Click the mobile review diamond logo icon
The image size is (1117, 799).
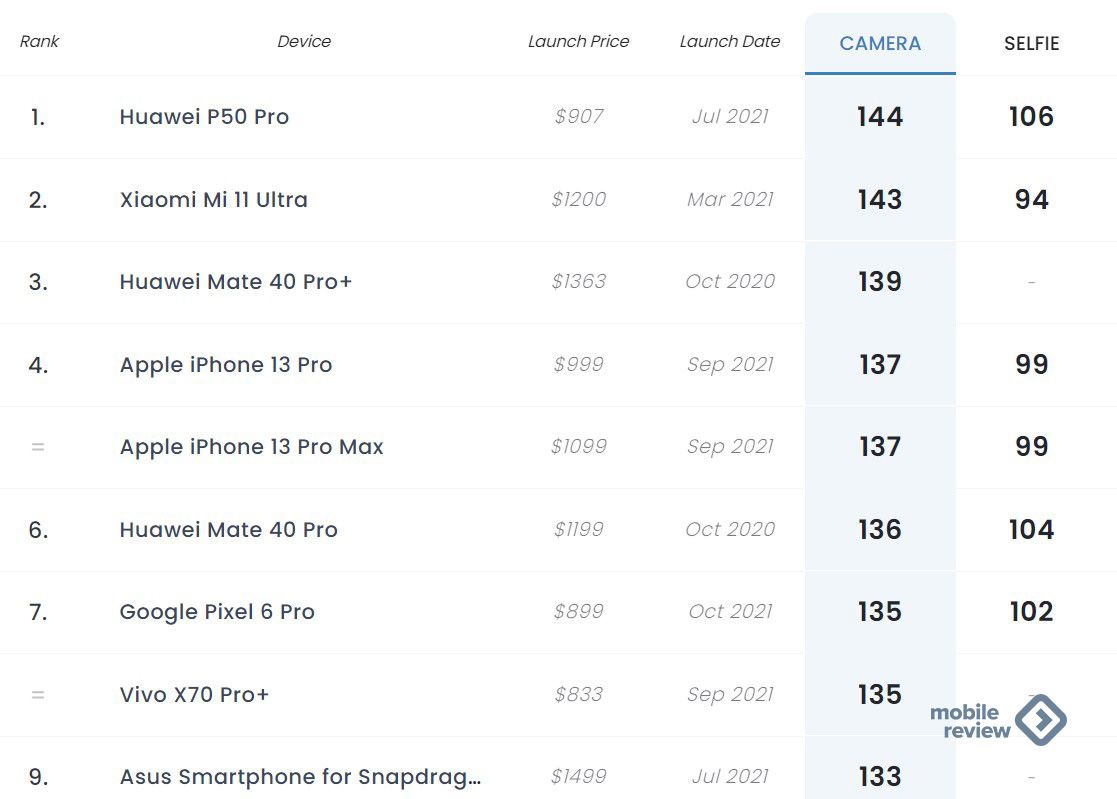click(x=1041, y=720)
